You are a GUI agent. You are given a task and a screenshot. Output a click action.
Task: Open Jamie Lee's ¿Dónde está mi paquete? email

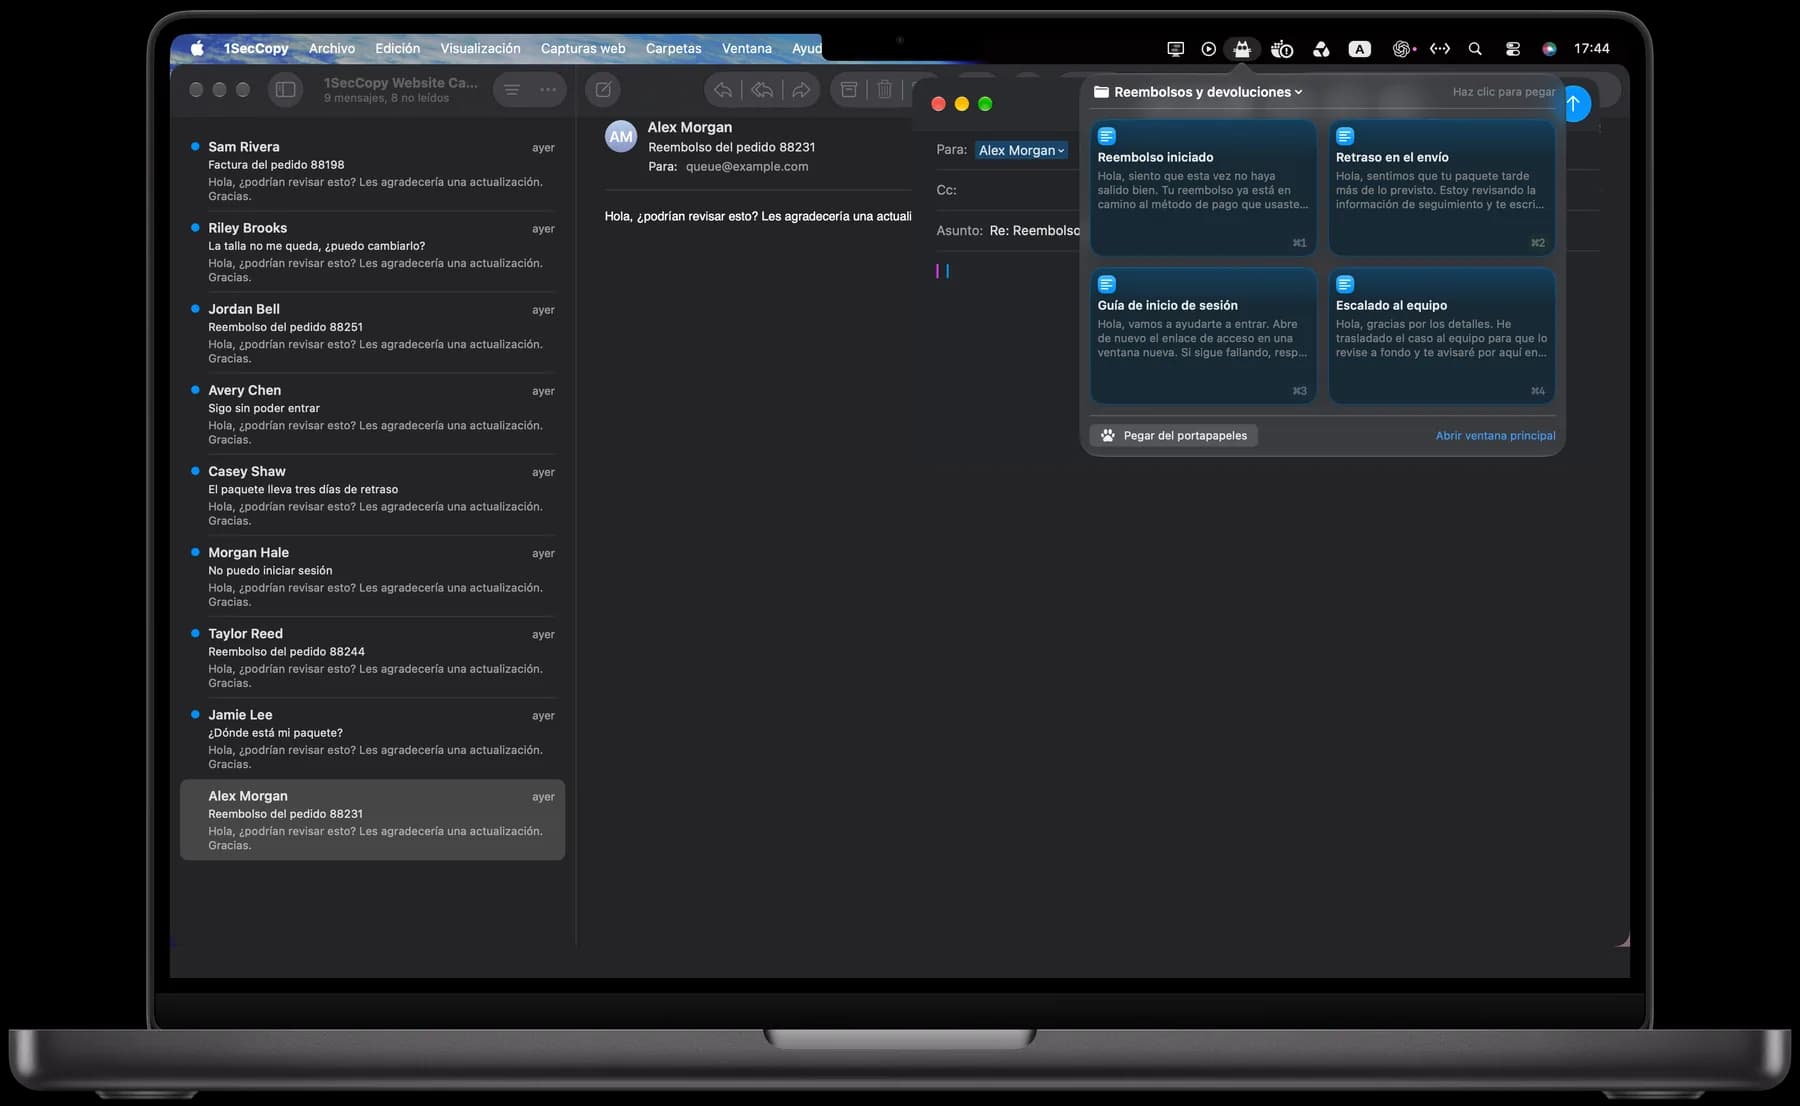click(372, 738)
